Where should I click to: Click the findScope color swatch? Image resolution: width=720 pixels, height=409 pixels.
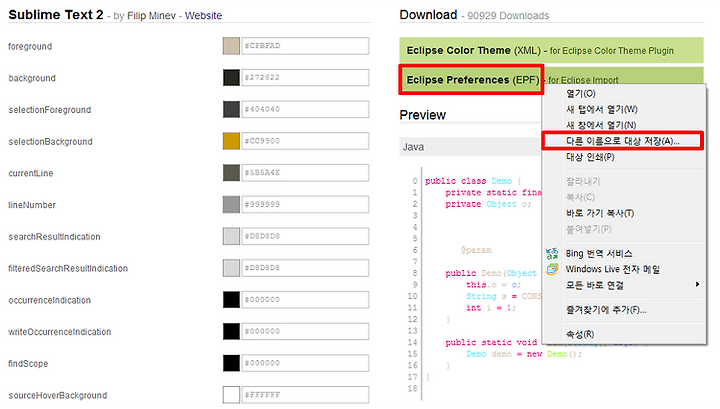click(231, 363)
